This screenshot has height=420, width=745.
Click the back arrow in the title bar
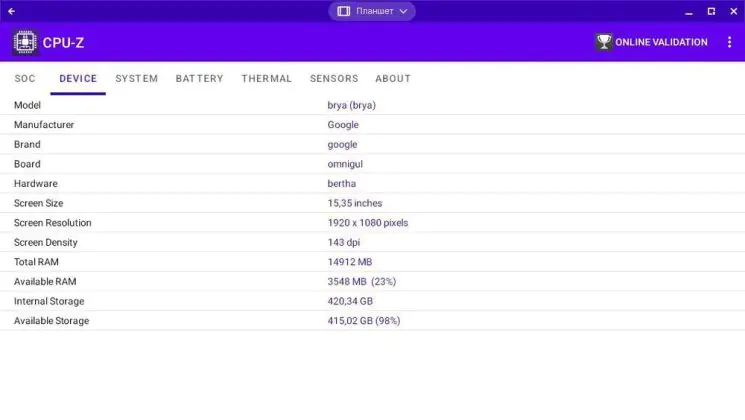(x=11, y=11)
